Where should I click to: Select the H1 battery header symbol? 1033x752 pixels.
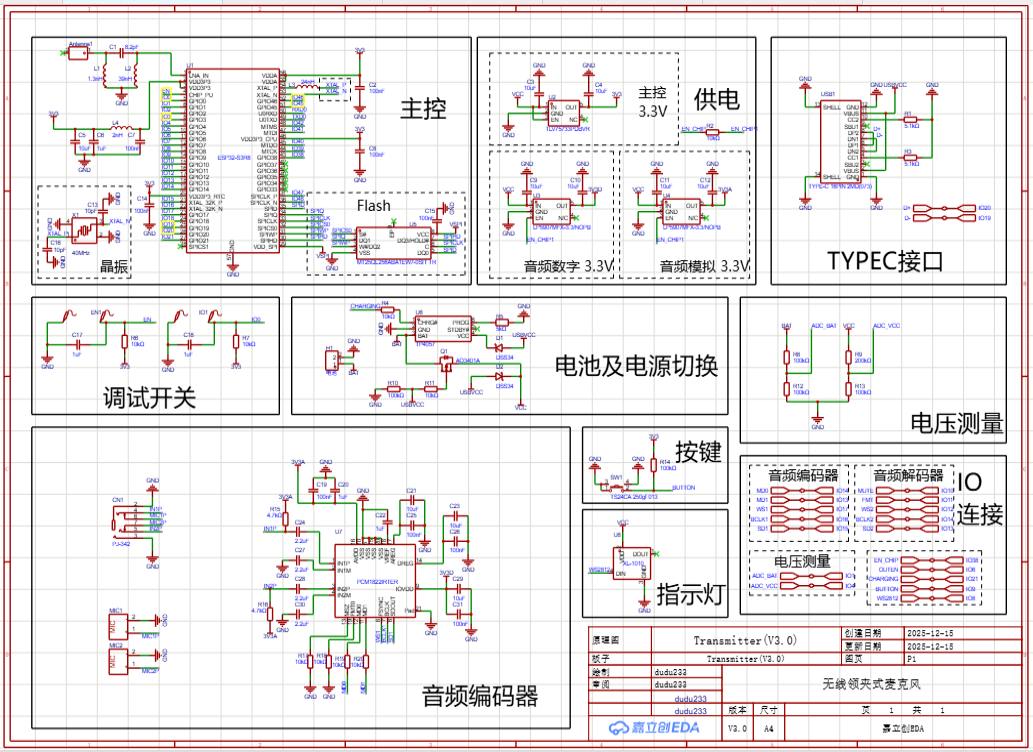click(332, 360)
